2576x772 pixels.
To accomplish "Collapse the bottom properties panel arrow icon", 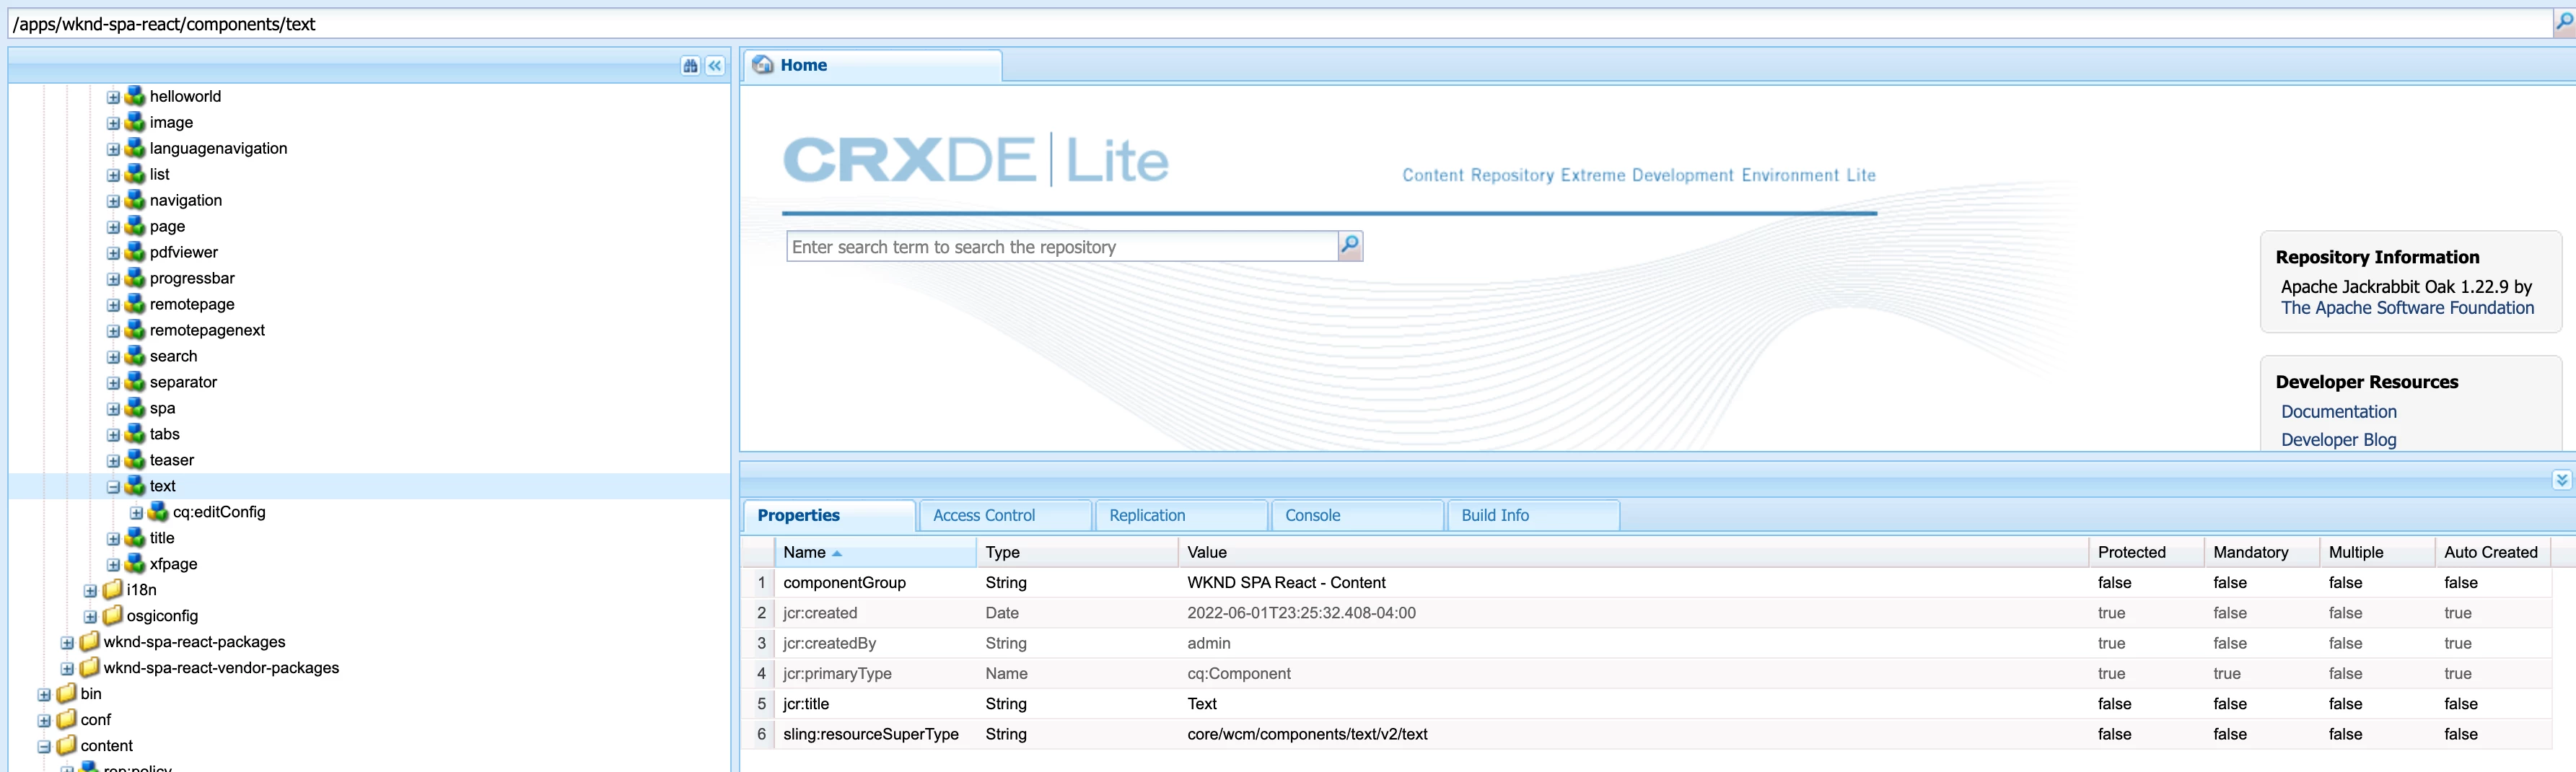I will pos(2561,480).
